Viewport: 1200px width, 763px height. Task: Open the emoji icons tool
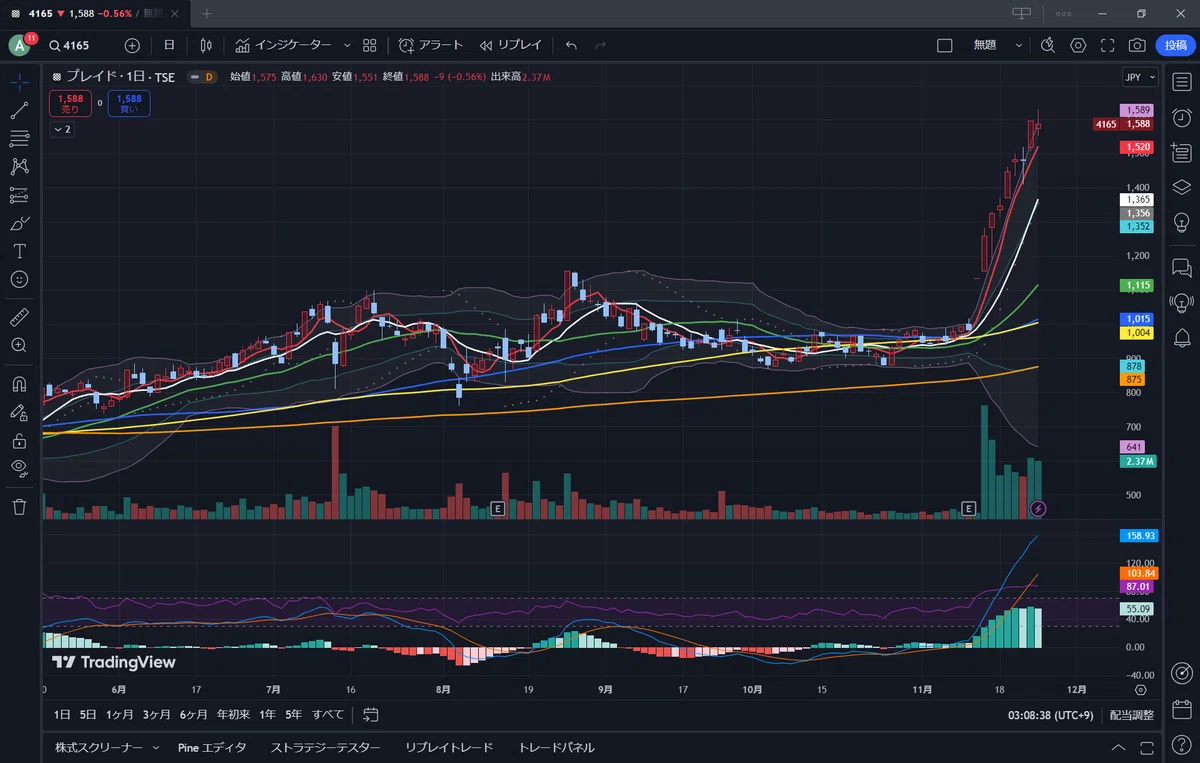pyautogui.click(x=19, y=279)
